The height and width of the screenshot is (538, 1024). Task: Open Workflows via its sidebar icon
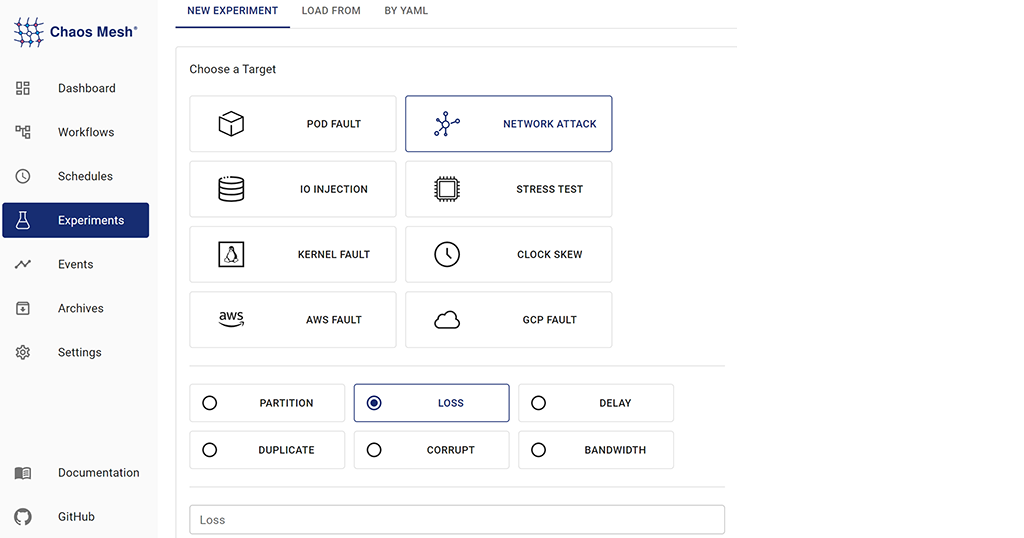click(23, 132)
